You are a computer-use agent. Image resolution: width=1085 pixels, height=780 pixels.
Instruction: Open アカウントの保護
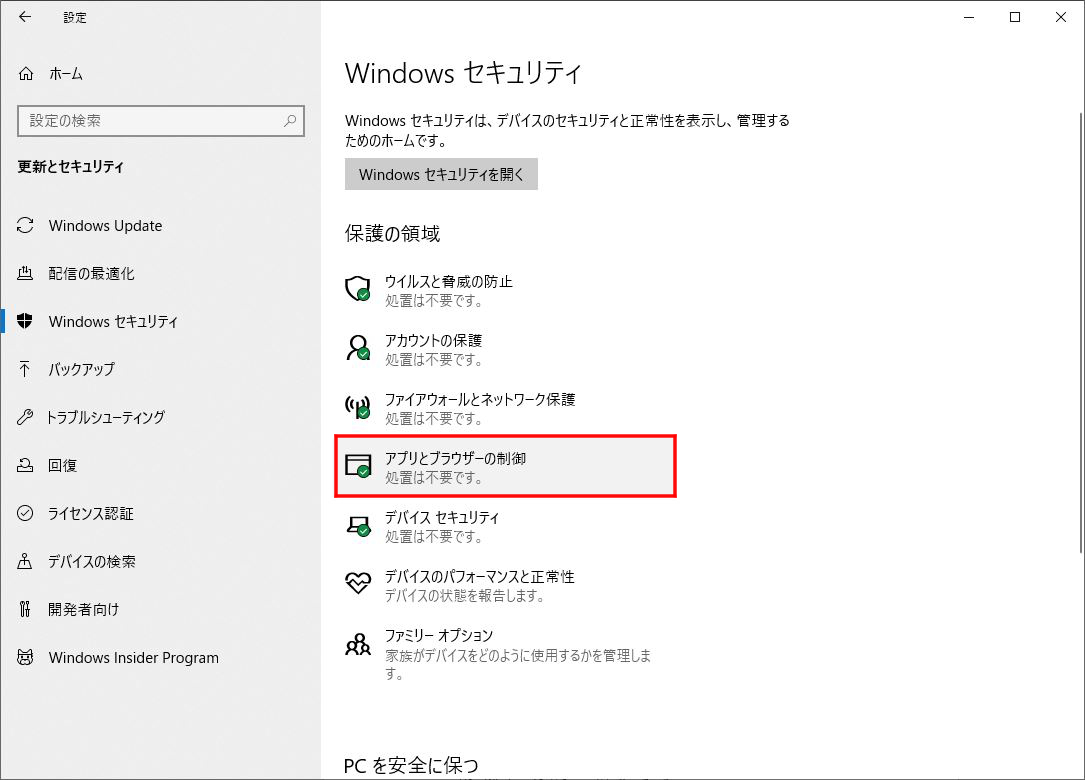505,350
